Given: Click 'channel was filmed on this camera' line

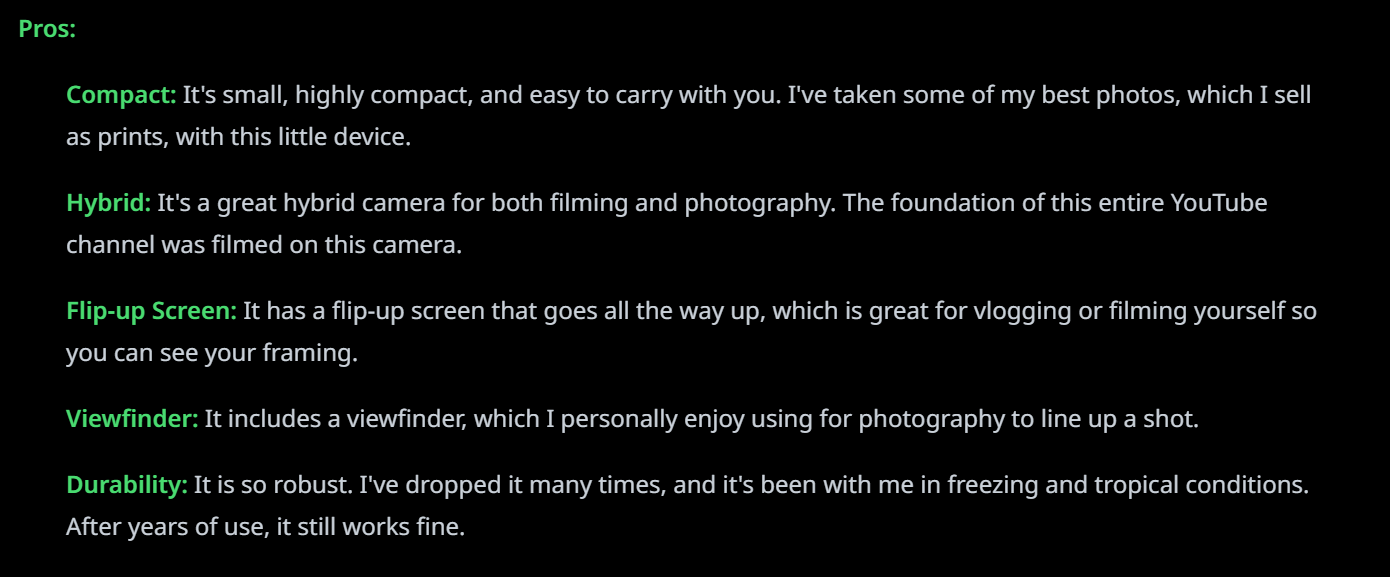Looking at the screenshot, I should tap(264, 246).
